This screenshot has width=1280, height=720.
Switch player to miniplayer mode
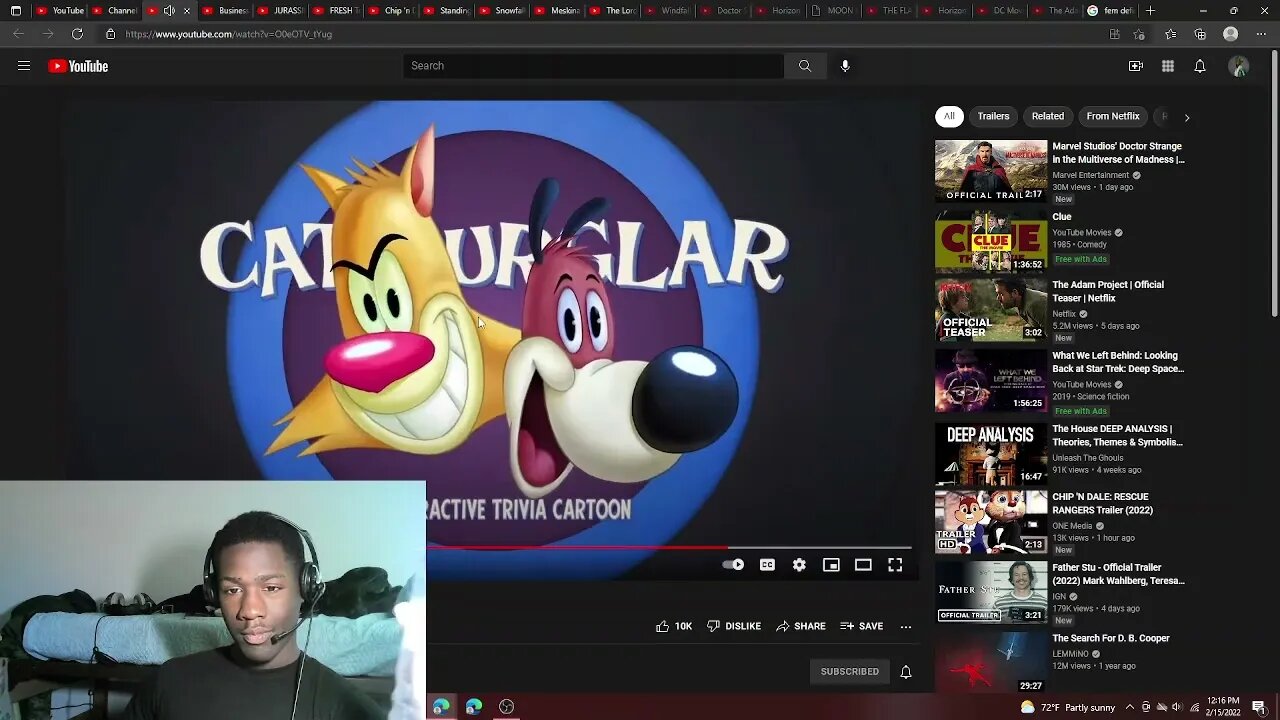point(831,565)
